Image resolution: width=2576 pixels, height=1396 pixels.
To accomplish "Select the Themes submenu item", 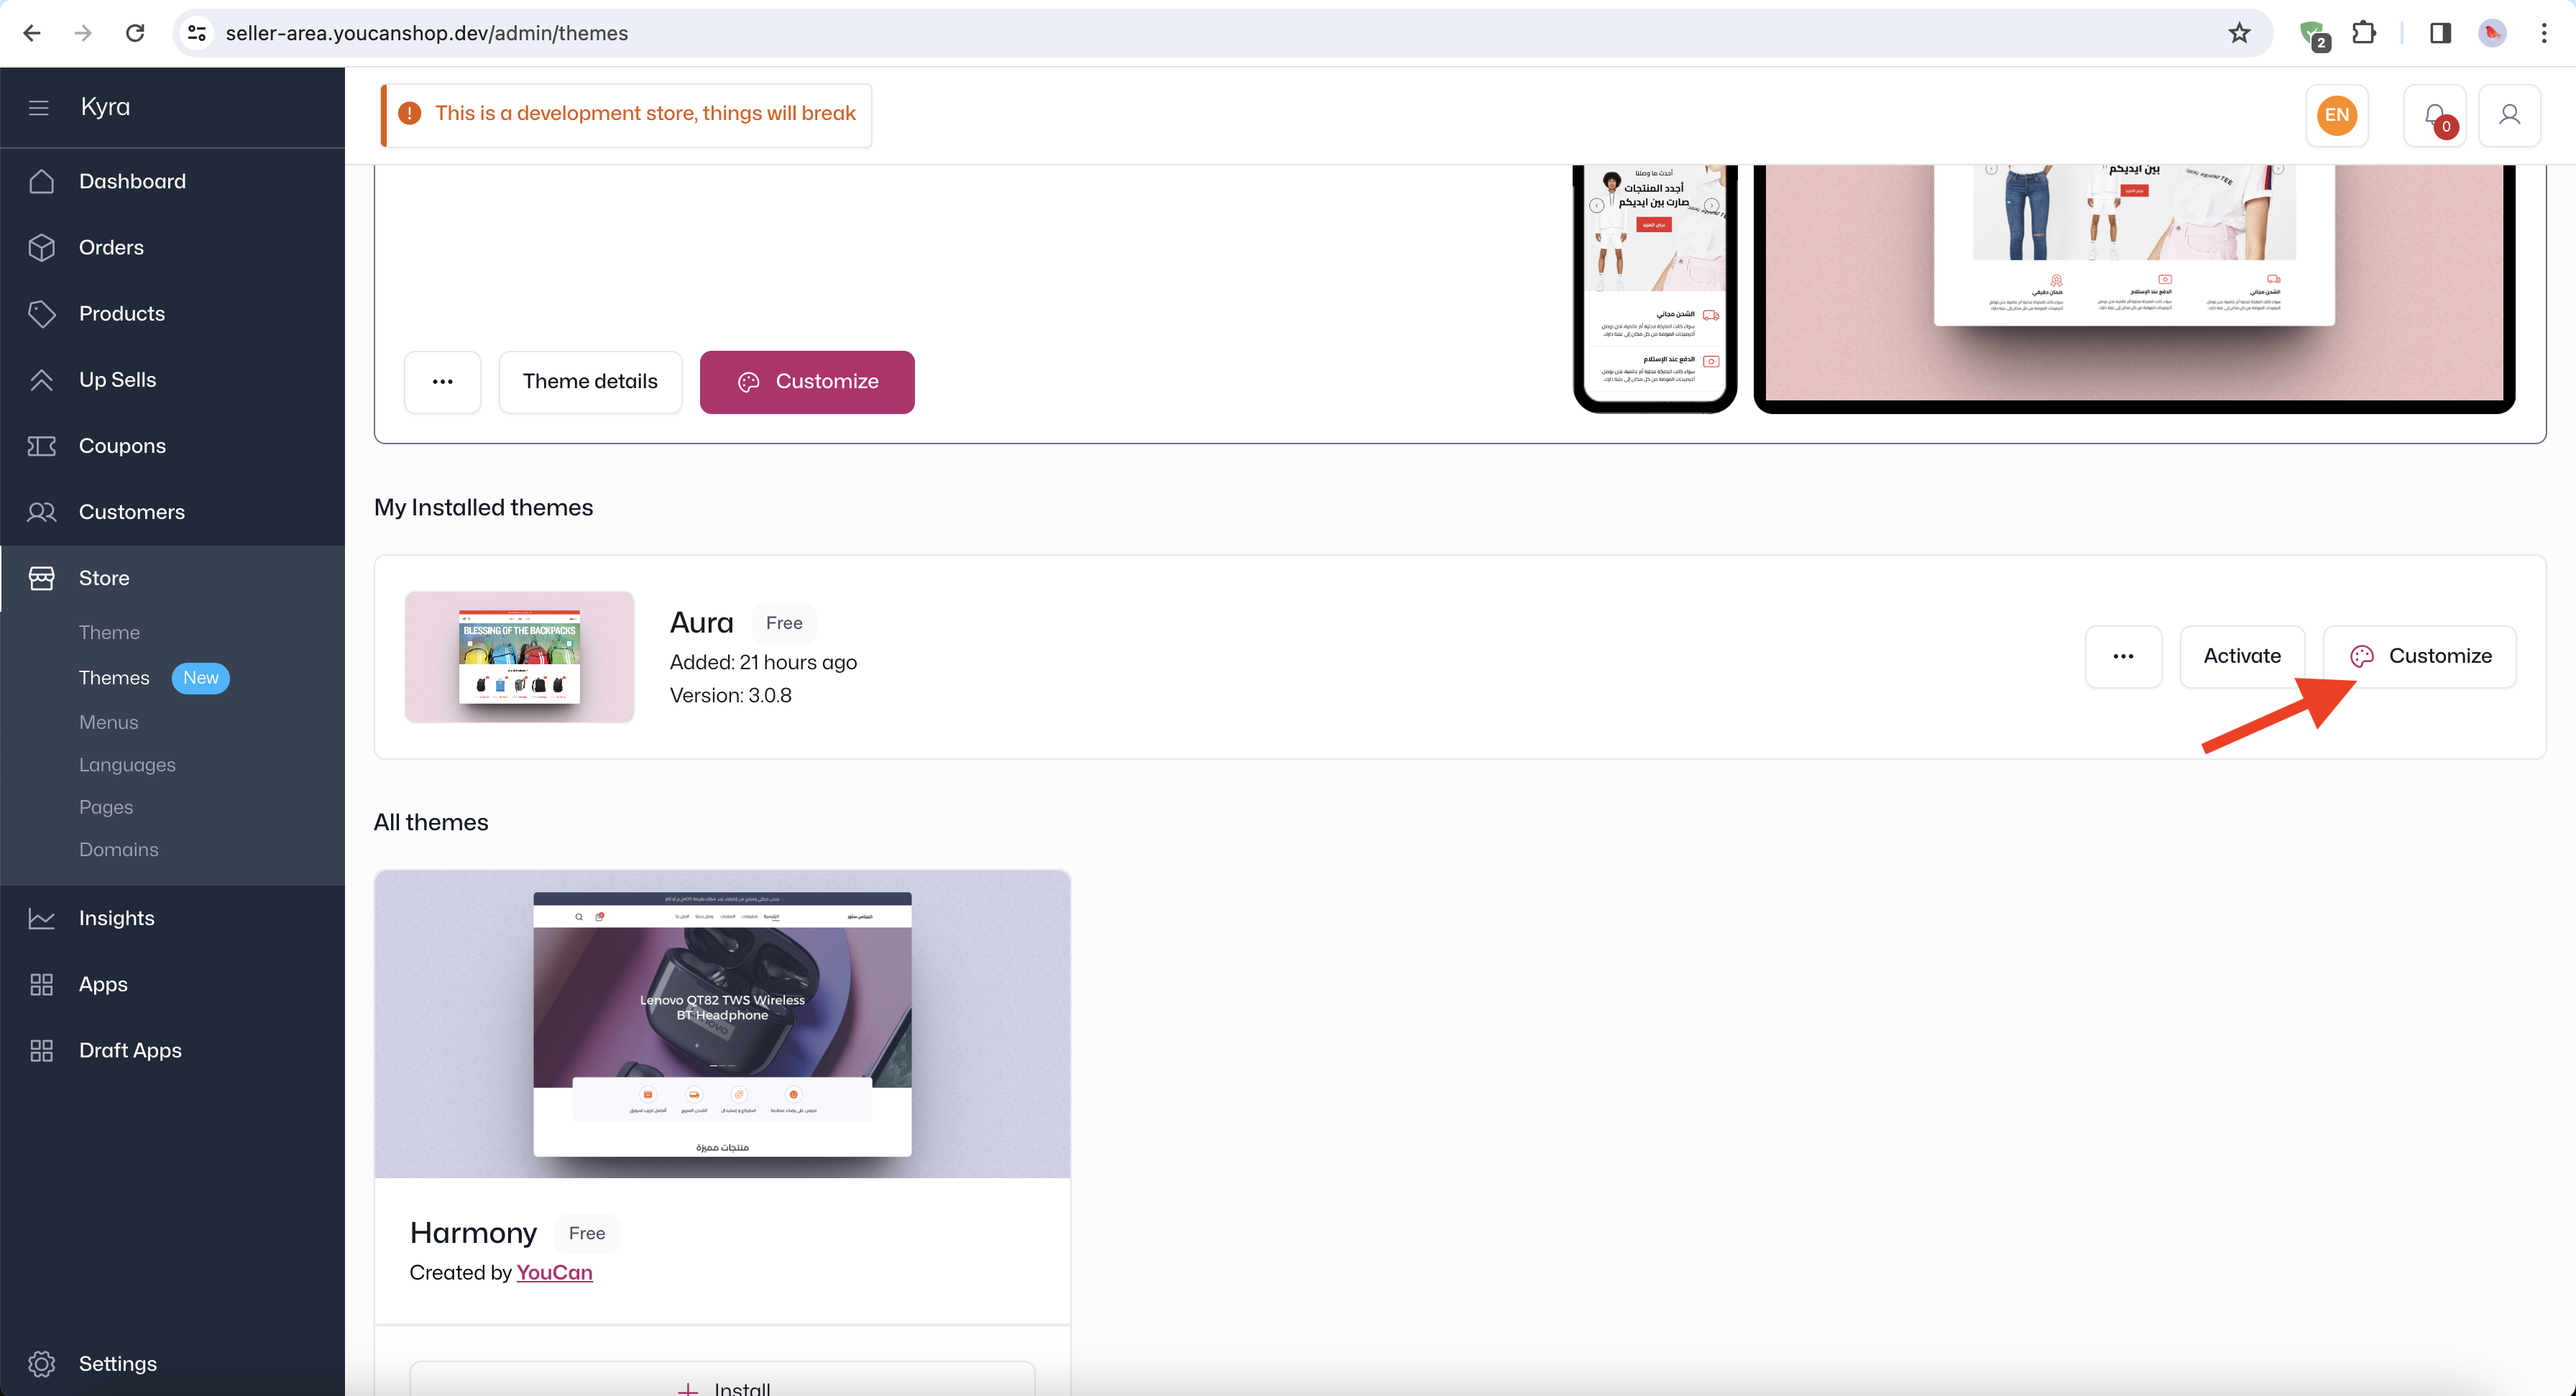I will 114,677.
